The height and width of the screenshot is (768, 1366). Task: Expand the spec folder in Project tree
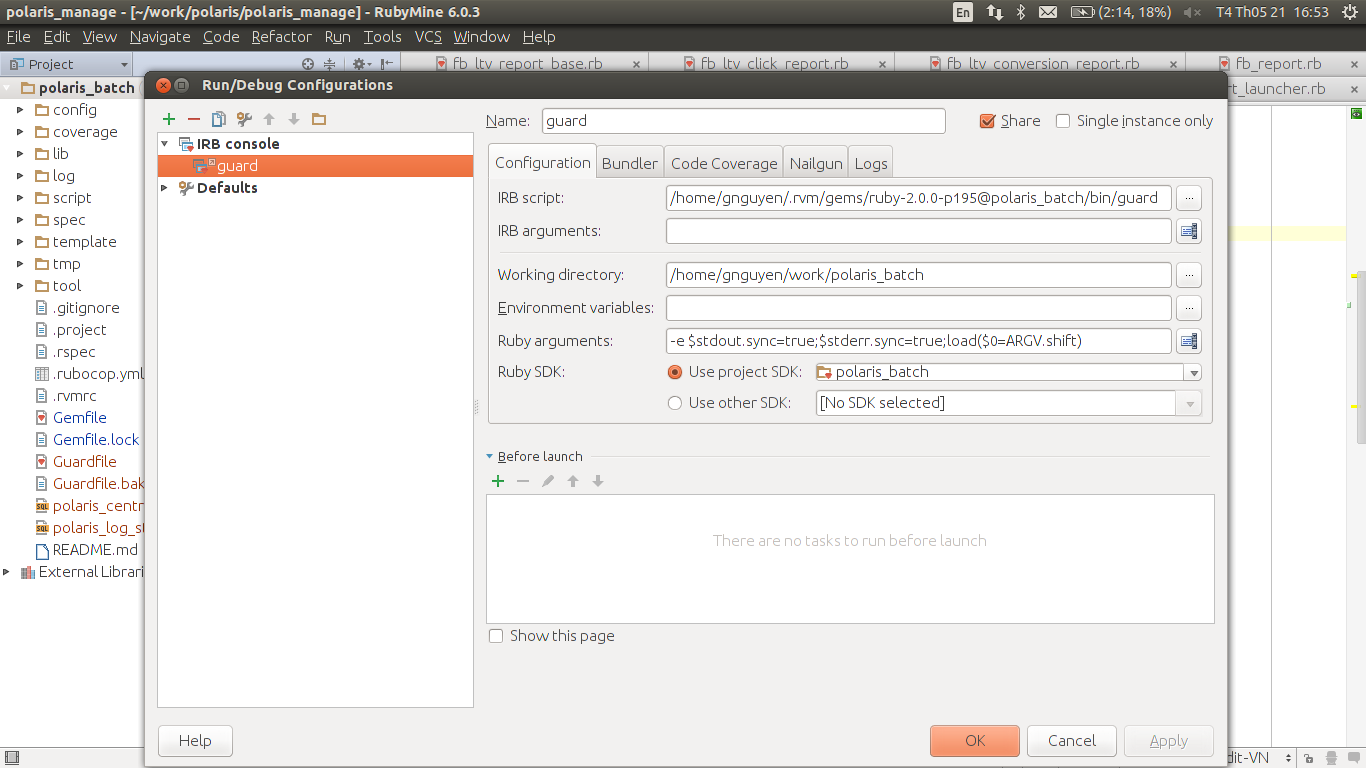tap(20, 220)
